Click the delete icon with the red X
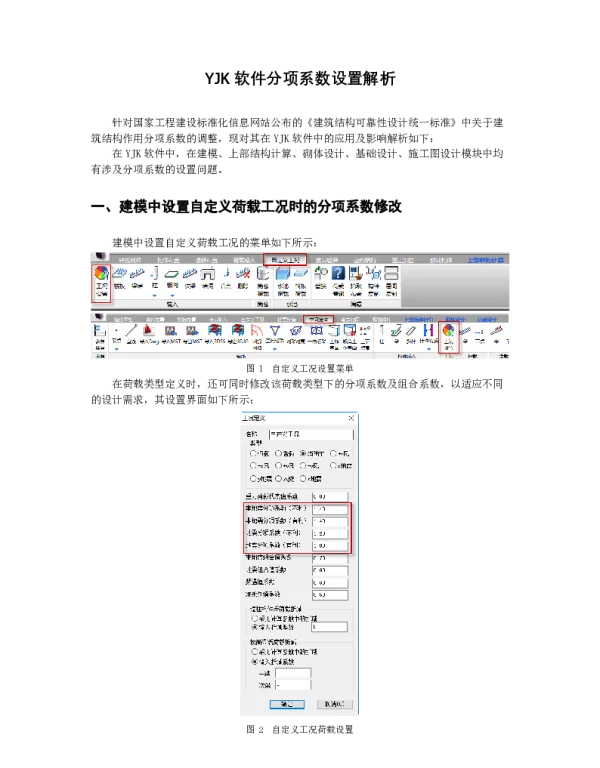This screenshot has height=768, width=600. (x=243, y=273)
